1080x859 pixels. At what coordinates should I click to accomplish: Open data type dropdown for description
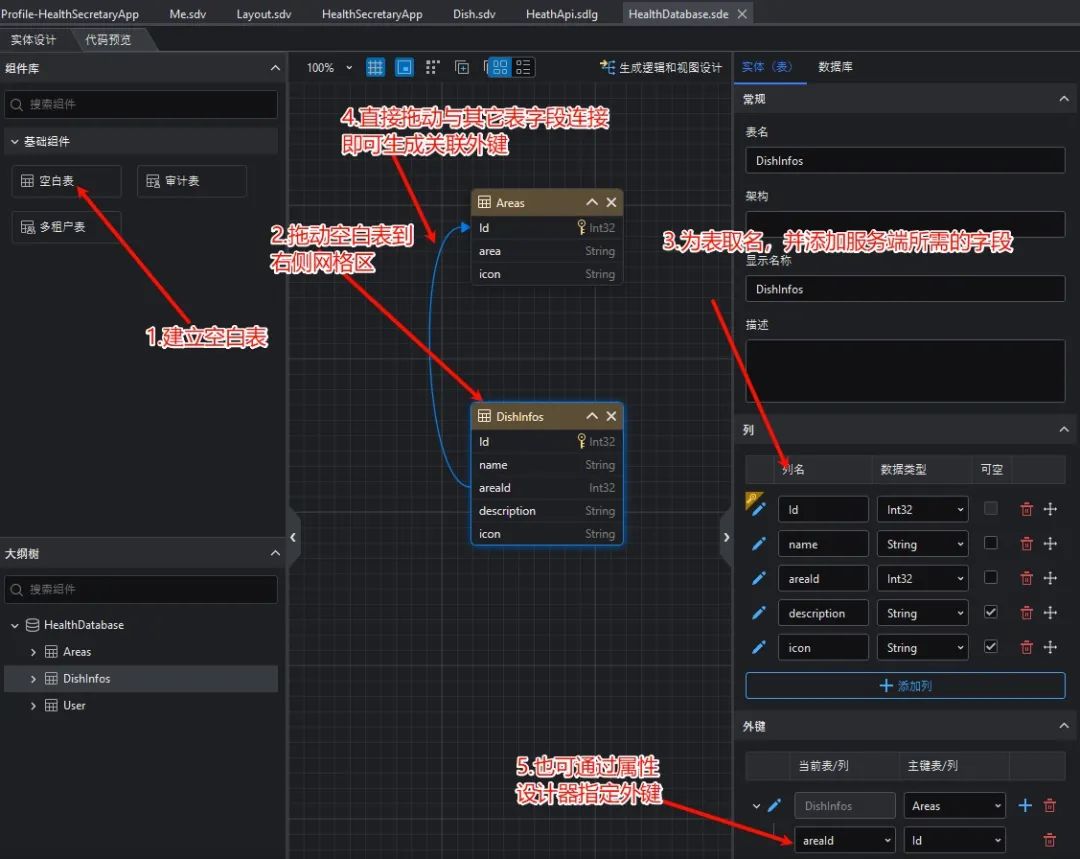point(922,613)
